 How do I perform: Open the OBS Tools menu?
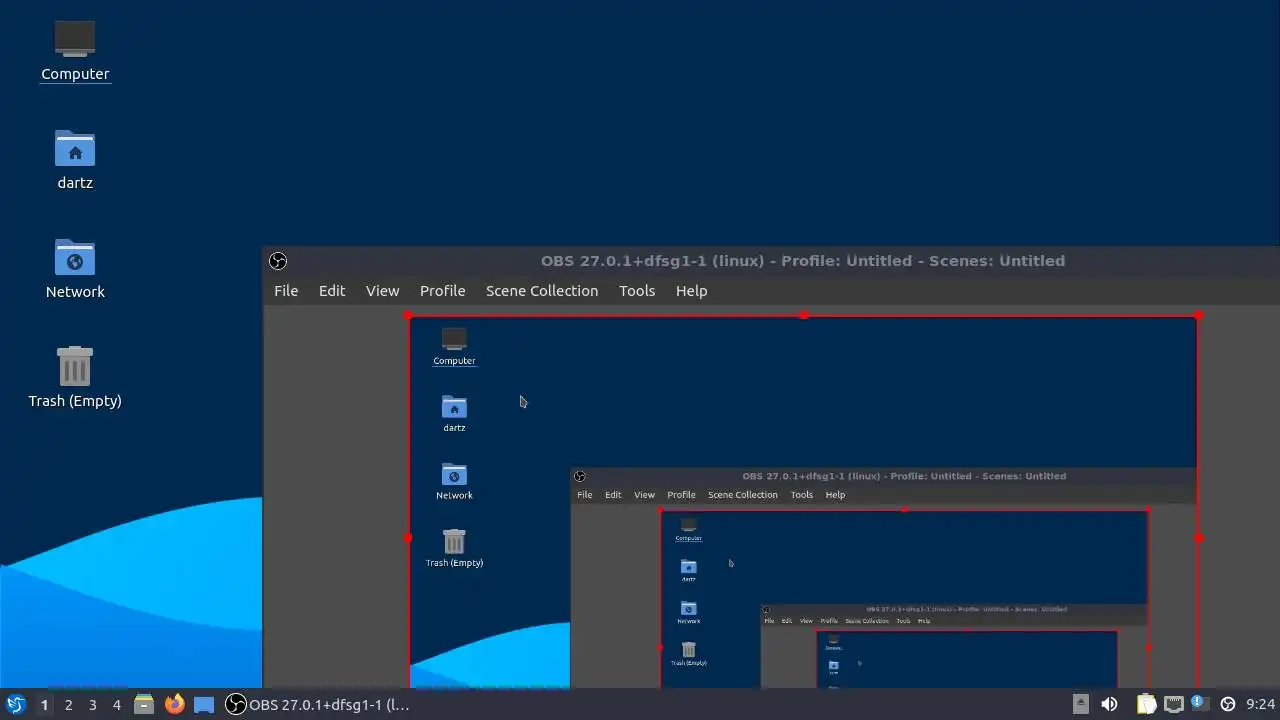637,291
